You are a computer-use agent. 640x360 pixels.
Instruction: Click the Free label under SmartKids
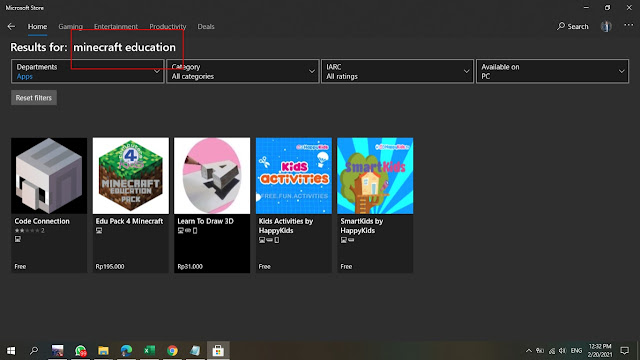(x=346, y=267)
